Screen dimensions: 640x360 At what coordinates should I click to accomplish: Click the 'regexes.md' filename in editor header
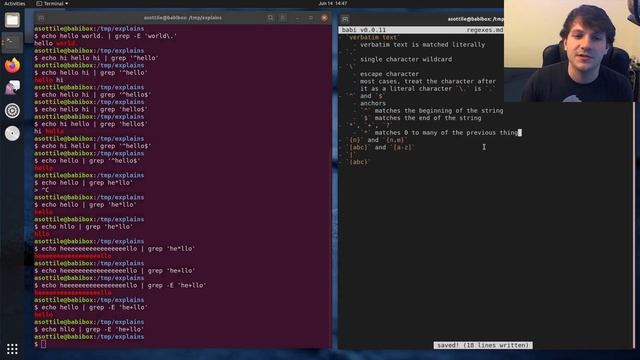485,30
